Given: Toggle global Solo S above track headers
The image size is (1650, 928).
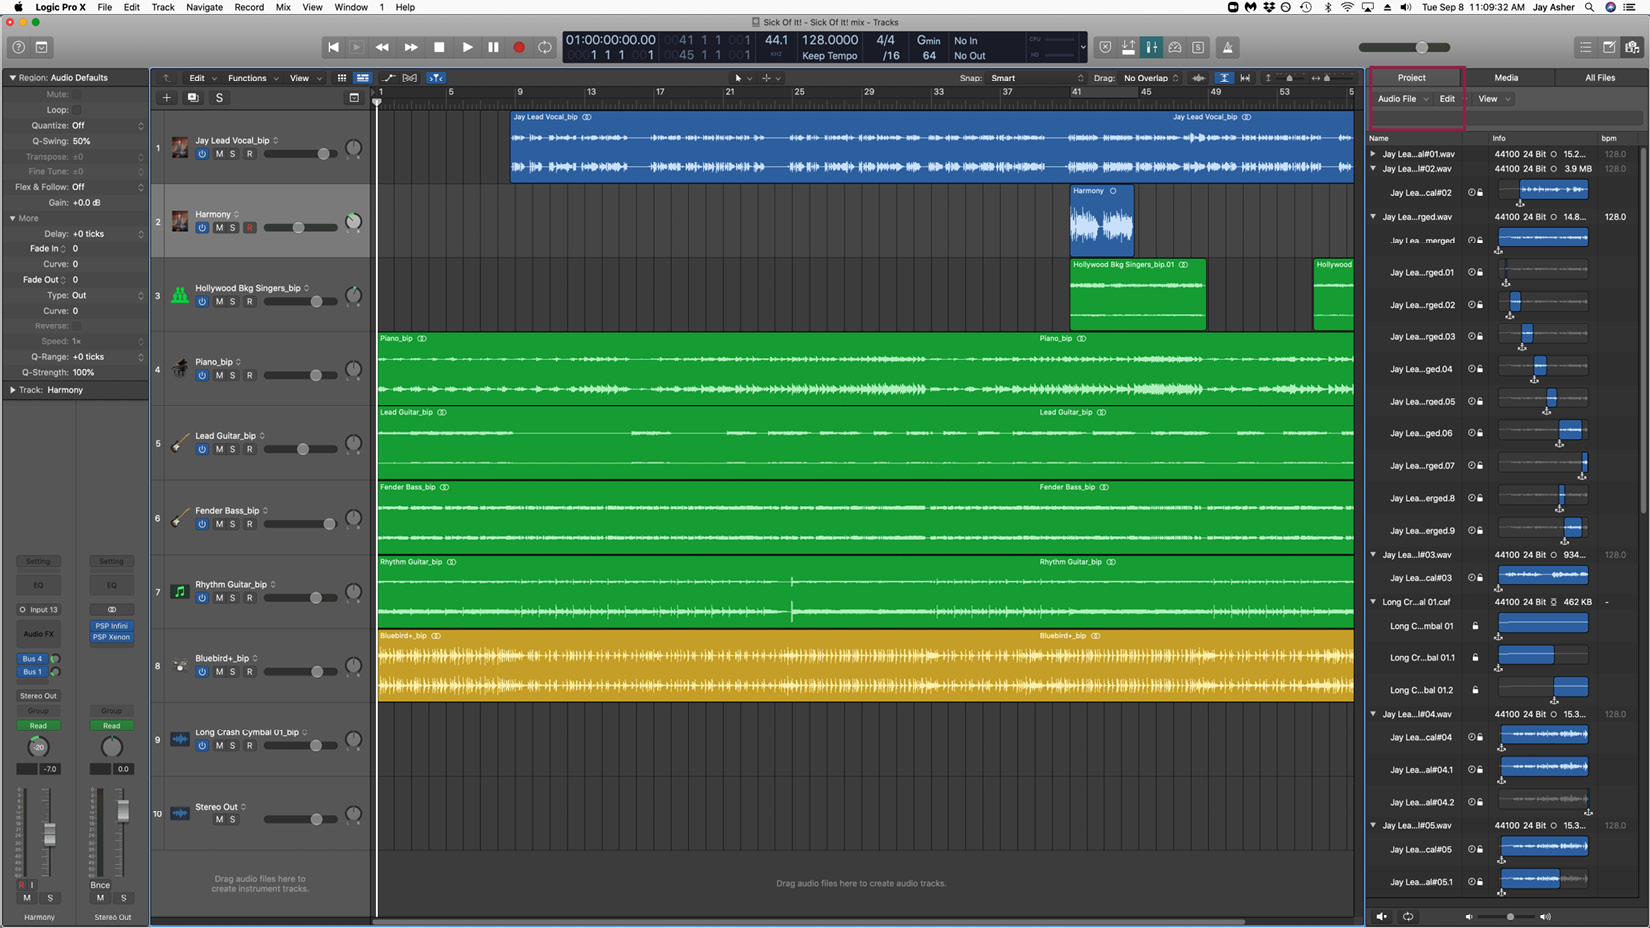Looking at the screenshot, I should click(219, 98).
